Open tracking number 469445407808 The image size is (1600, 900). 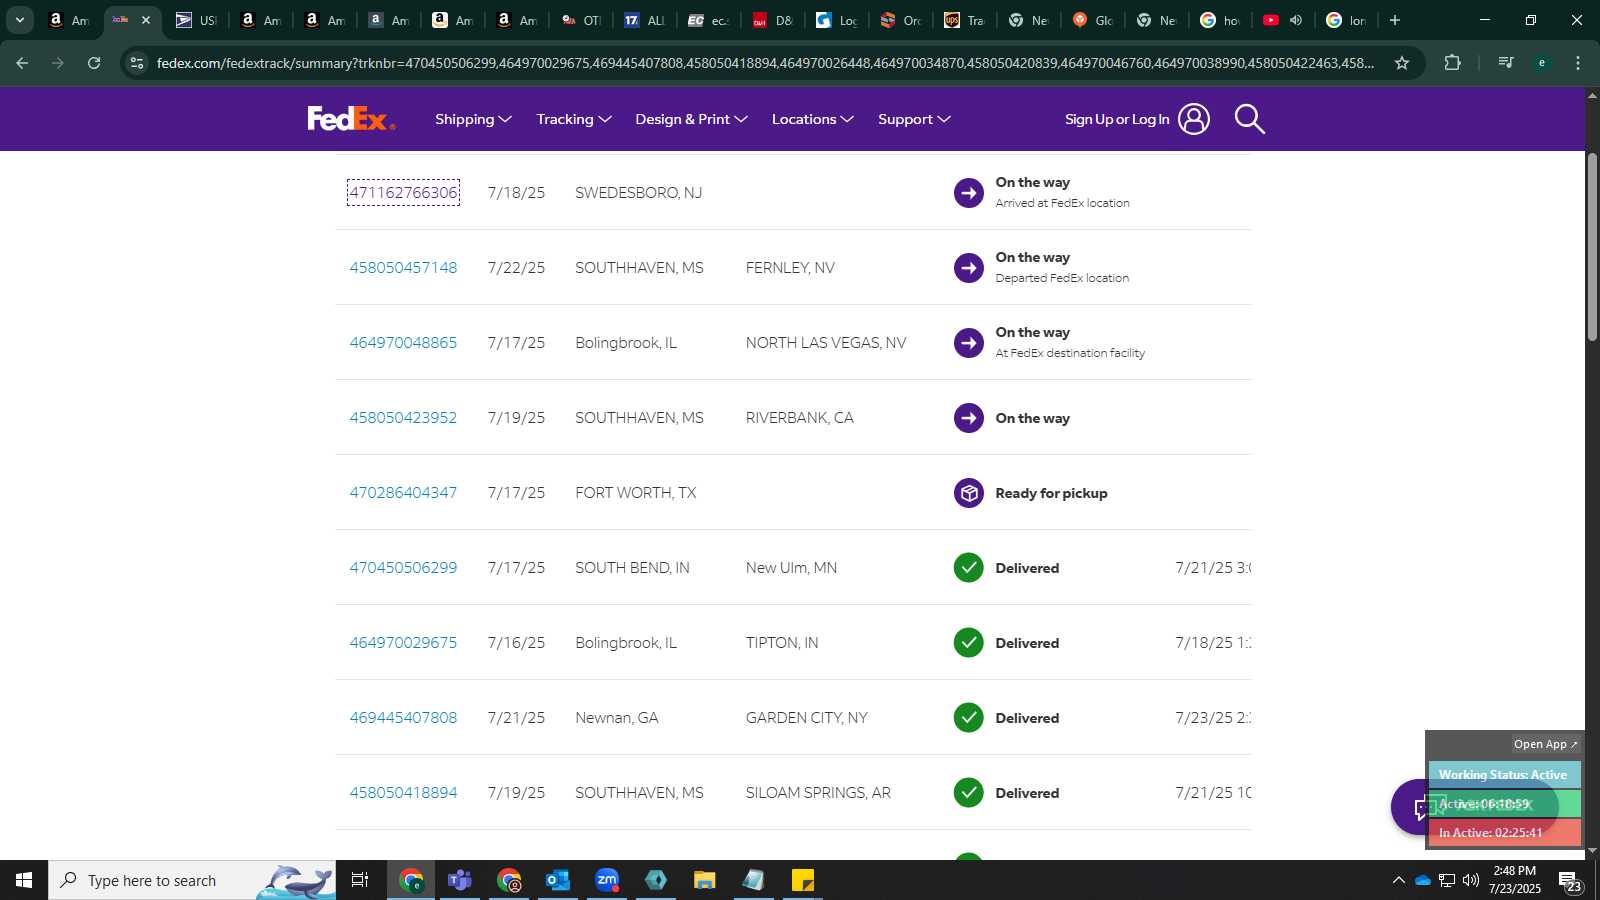pos(403,718)
